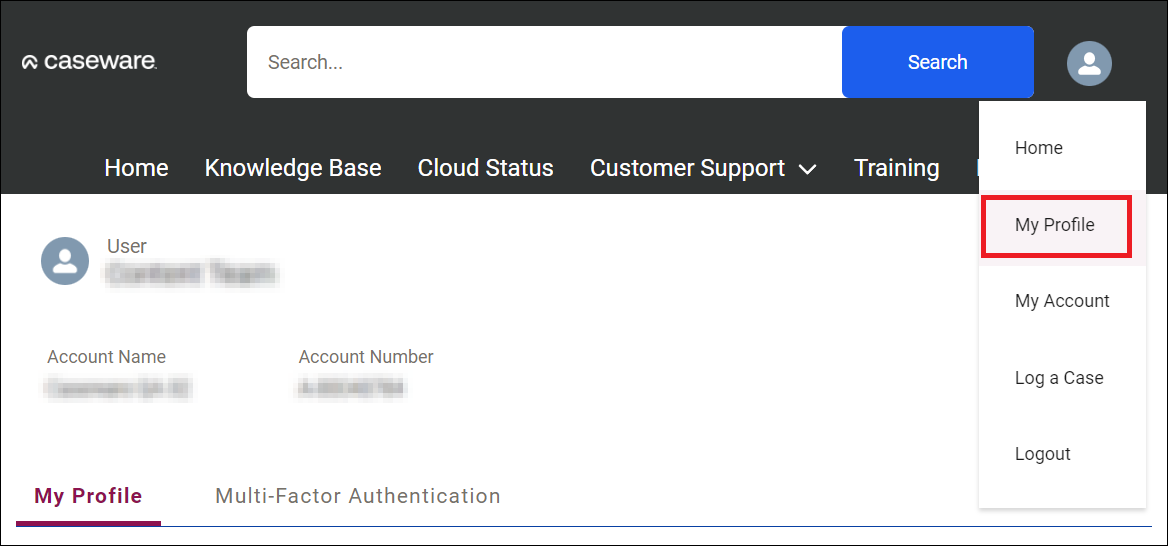Switch to the My Profile tab
The width and height of the screenshot is (1168, 546).
point(88,496)
